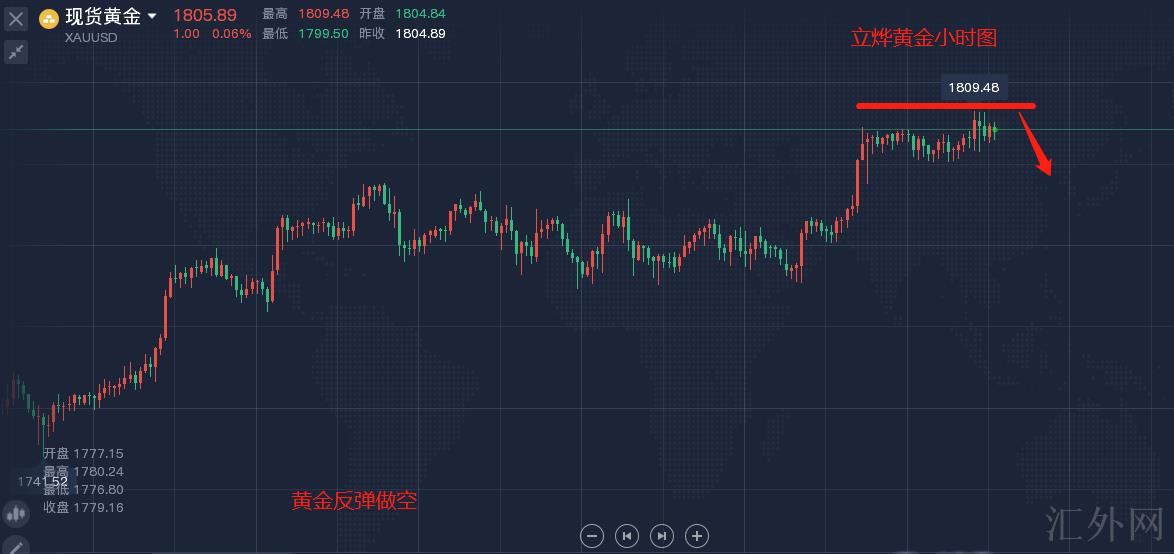Image resolution: width=1174 pixels, height=554 pixels.
Task: Jump to the earliest candles
Action: pos(627,536)
